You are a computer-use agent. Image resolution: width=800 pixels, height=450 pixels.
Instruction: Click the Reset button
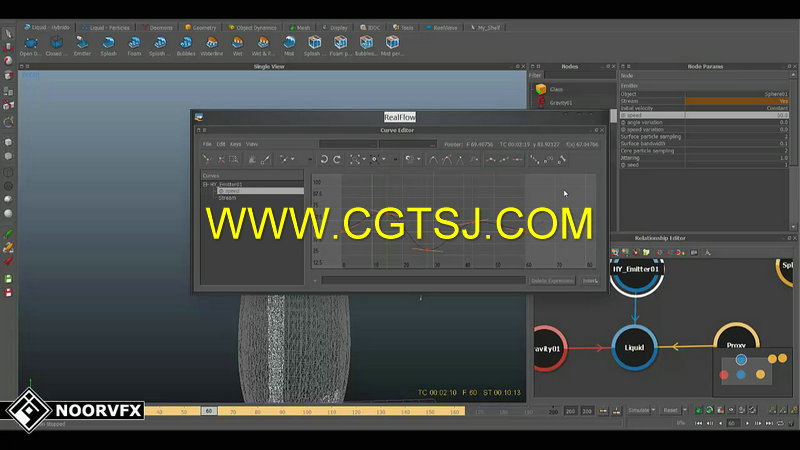click(670, 410)
